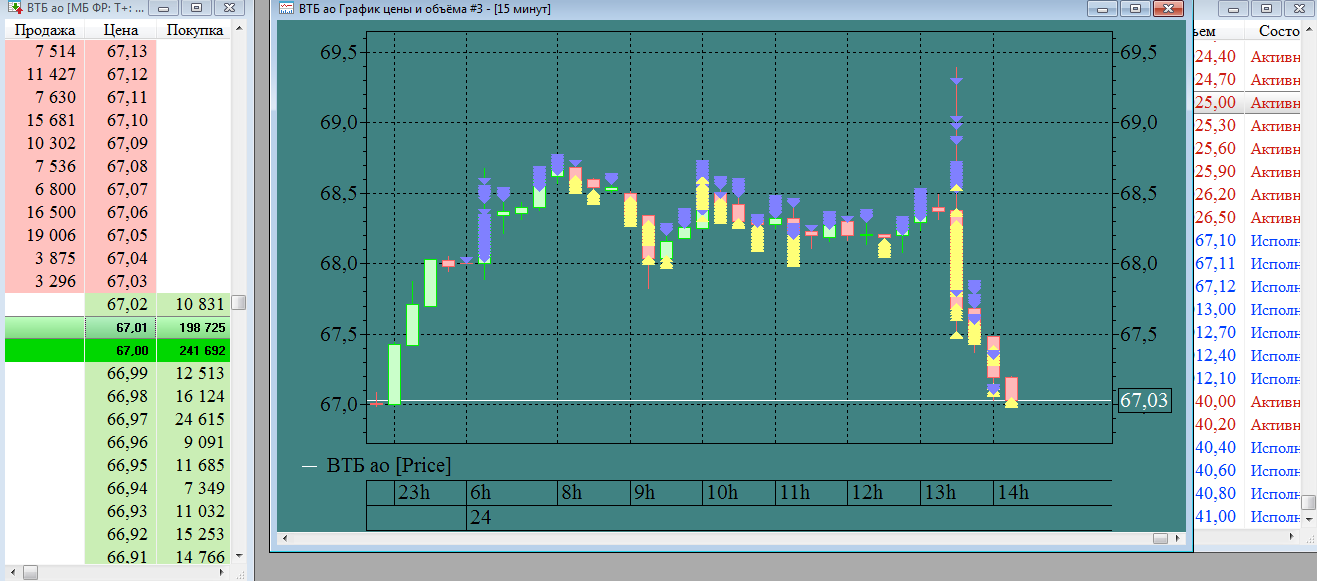Click Исполн status in the 12,70 row

click(1276, 333)
